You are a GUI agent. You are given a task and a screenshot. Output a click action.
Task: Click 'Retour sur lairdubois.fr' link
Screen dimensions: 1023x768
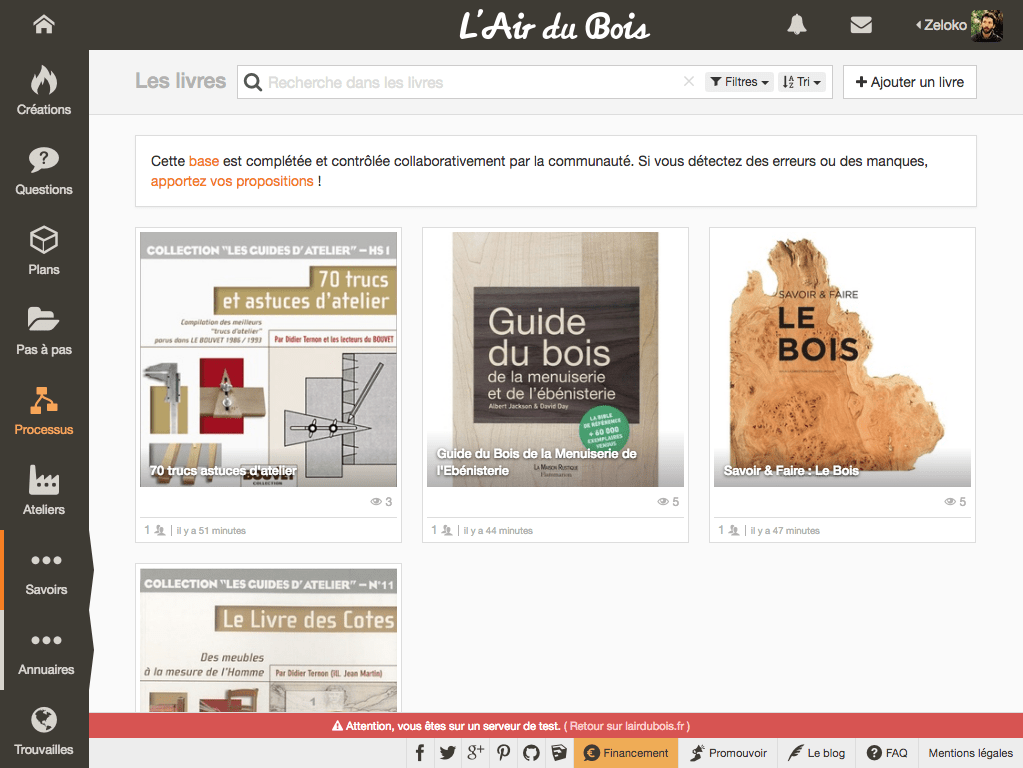pyautogui.click(x=628, y=726)
